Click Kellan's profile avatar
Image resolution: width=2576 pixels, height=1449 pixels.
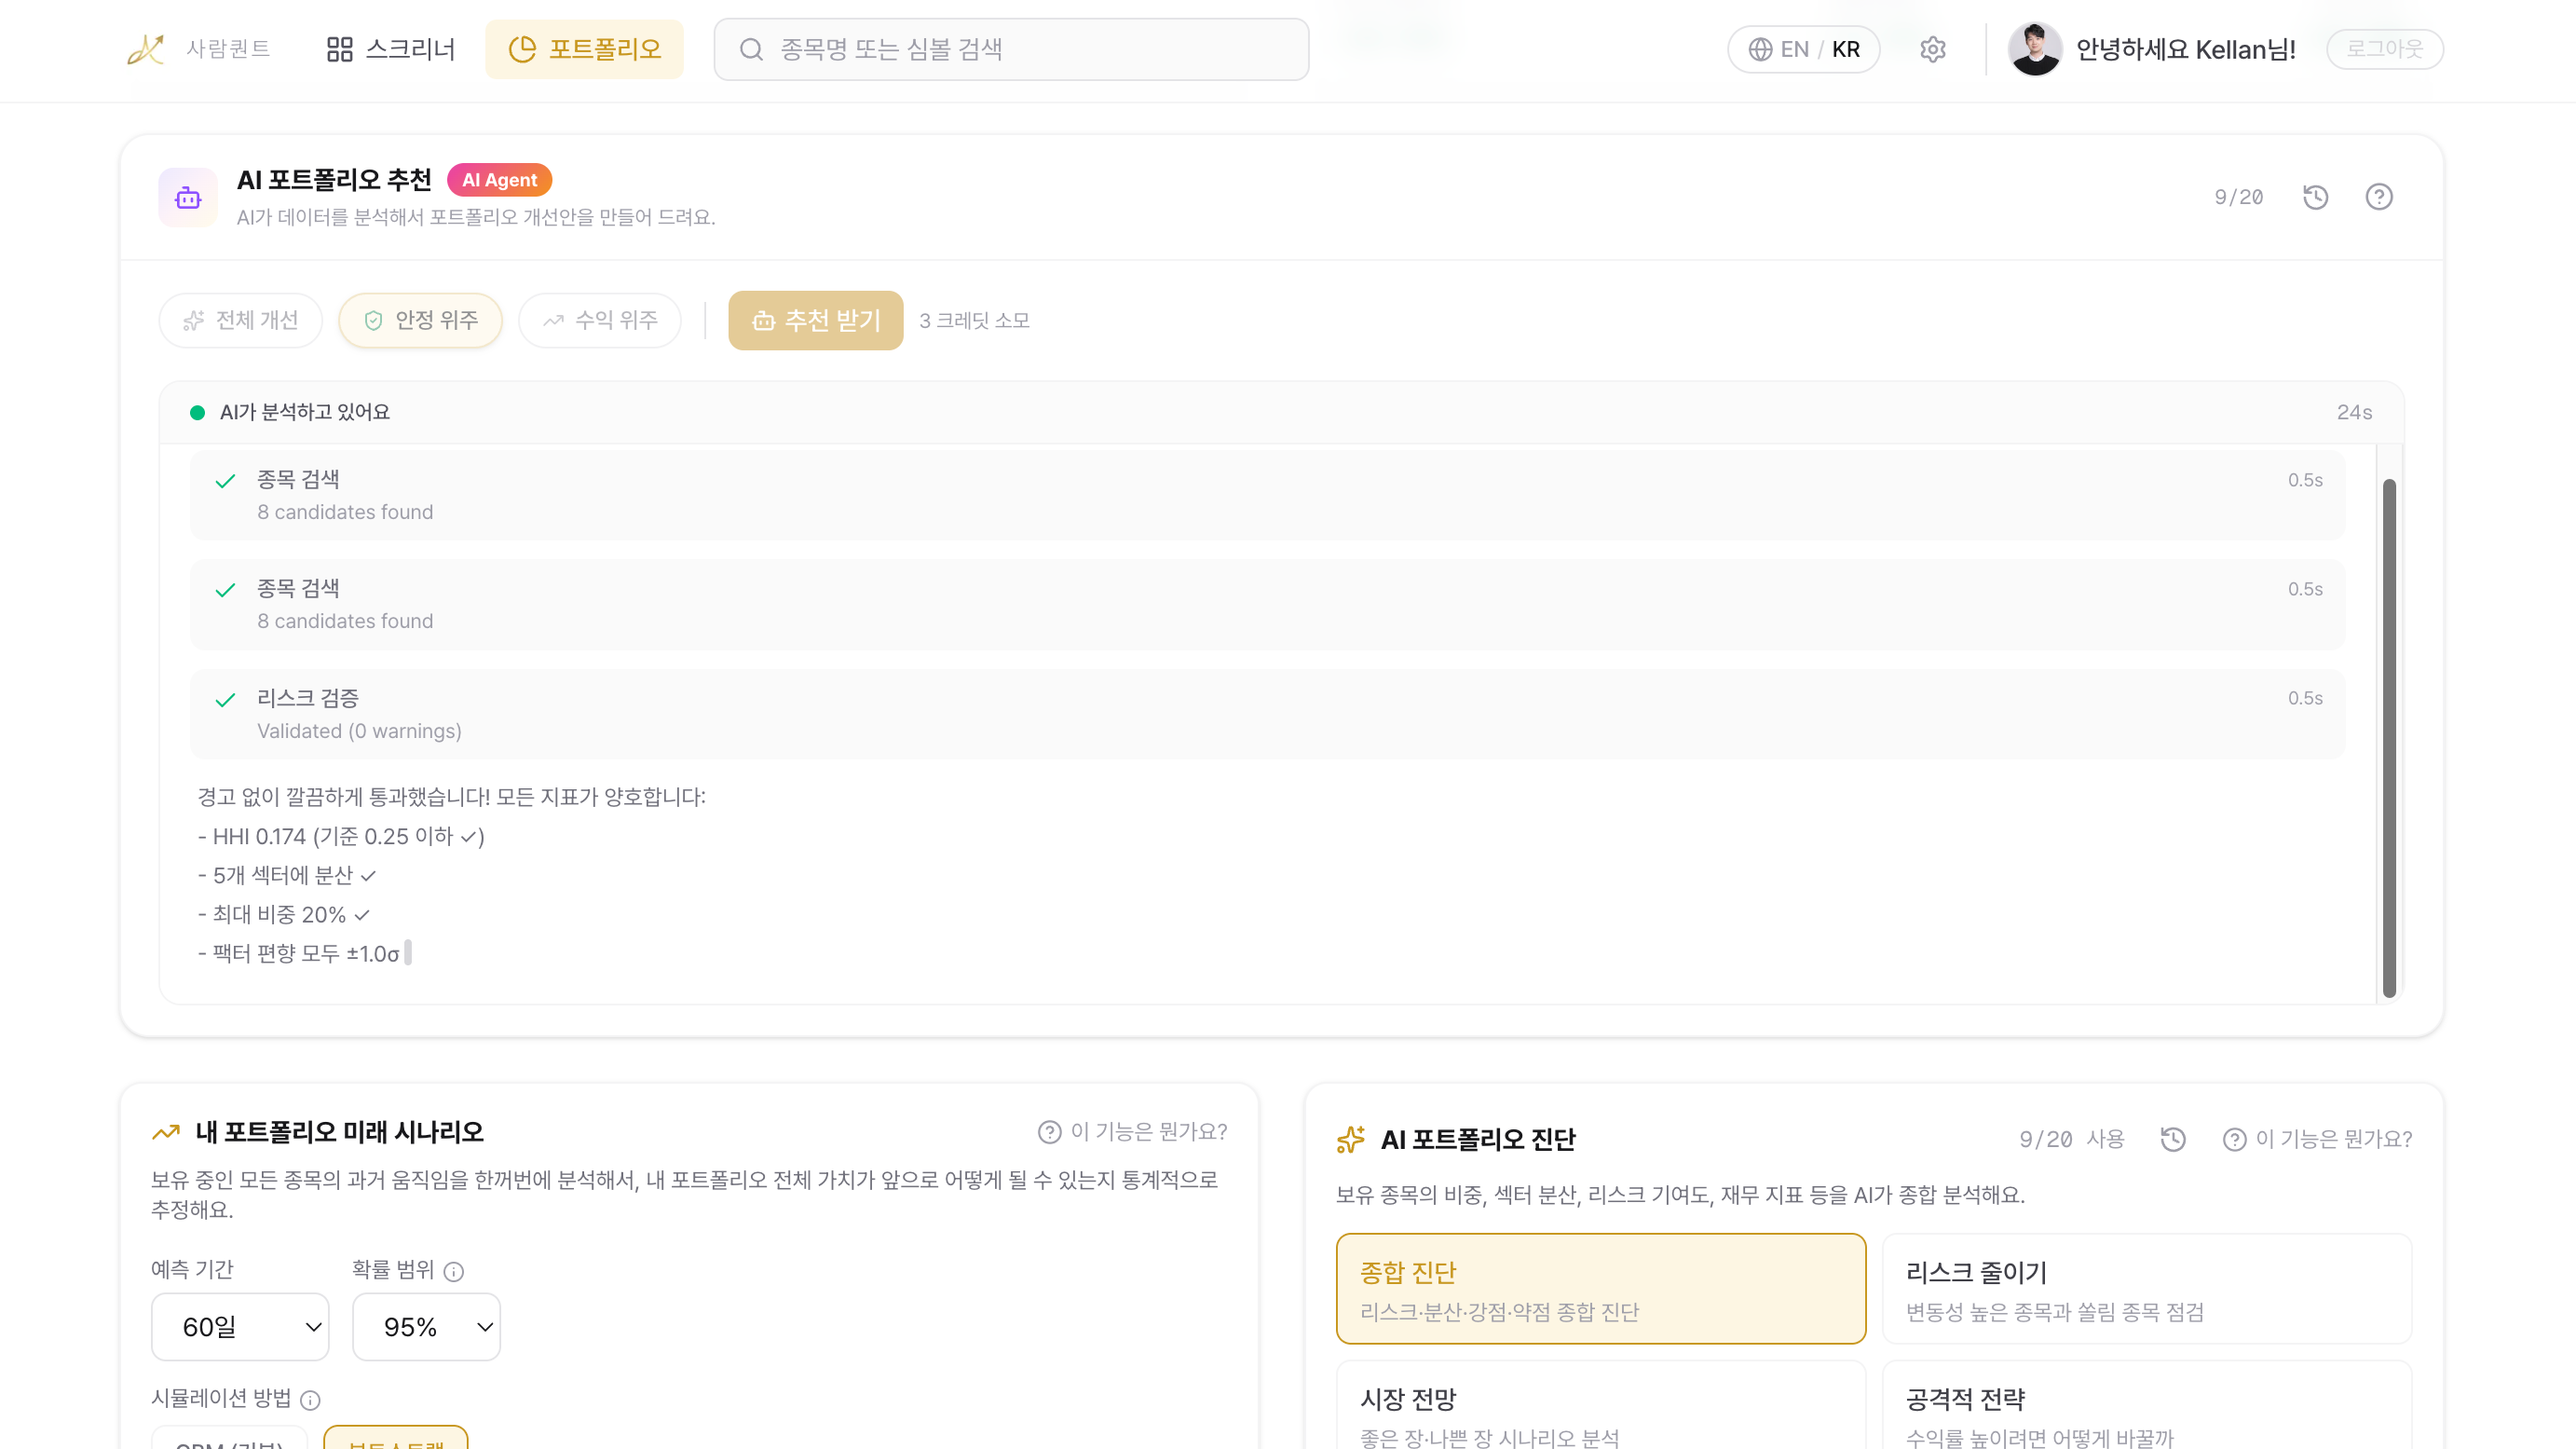(x=2034, y=49)
